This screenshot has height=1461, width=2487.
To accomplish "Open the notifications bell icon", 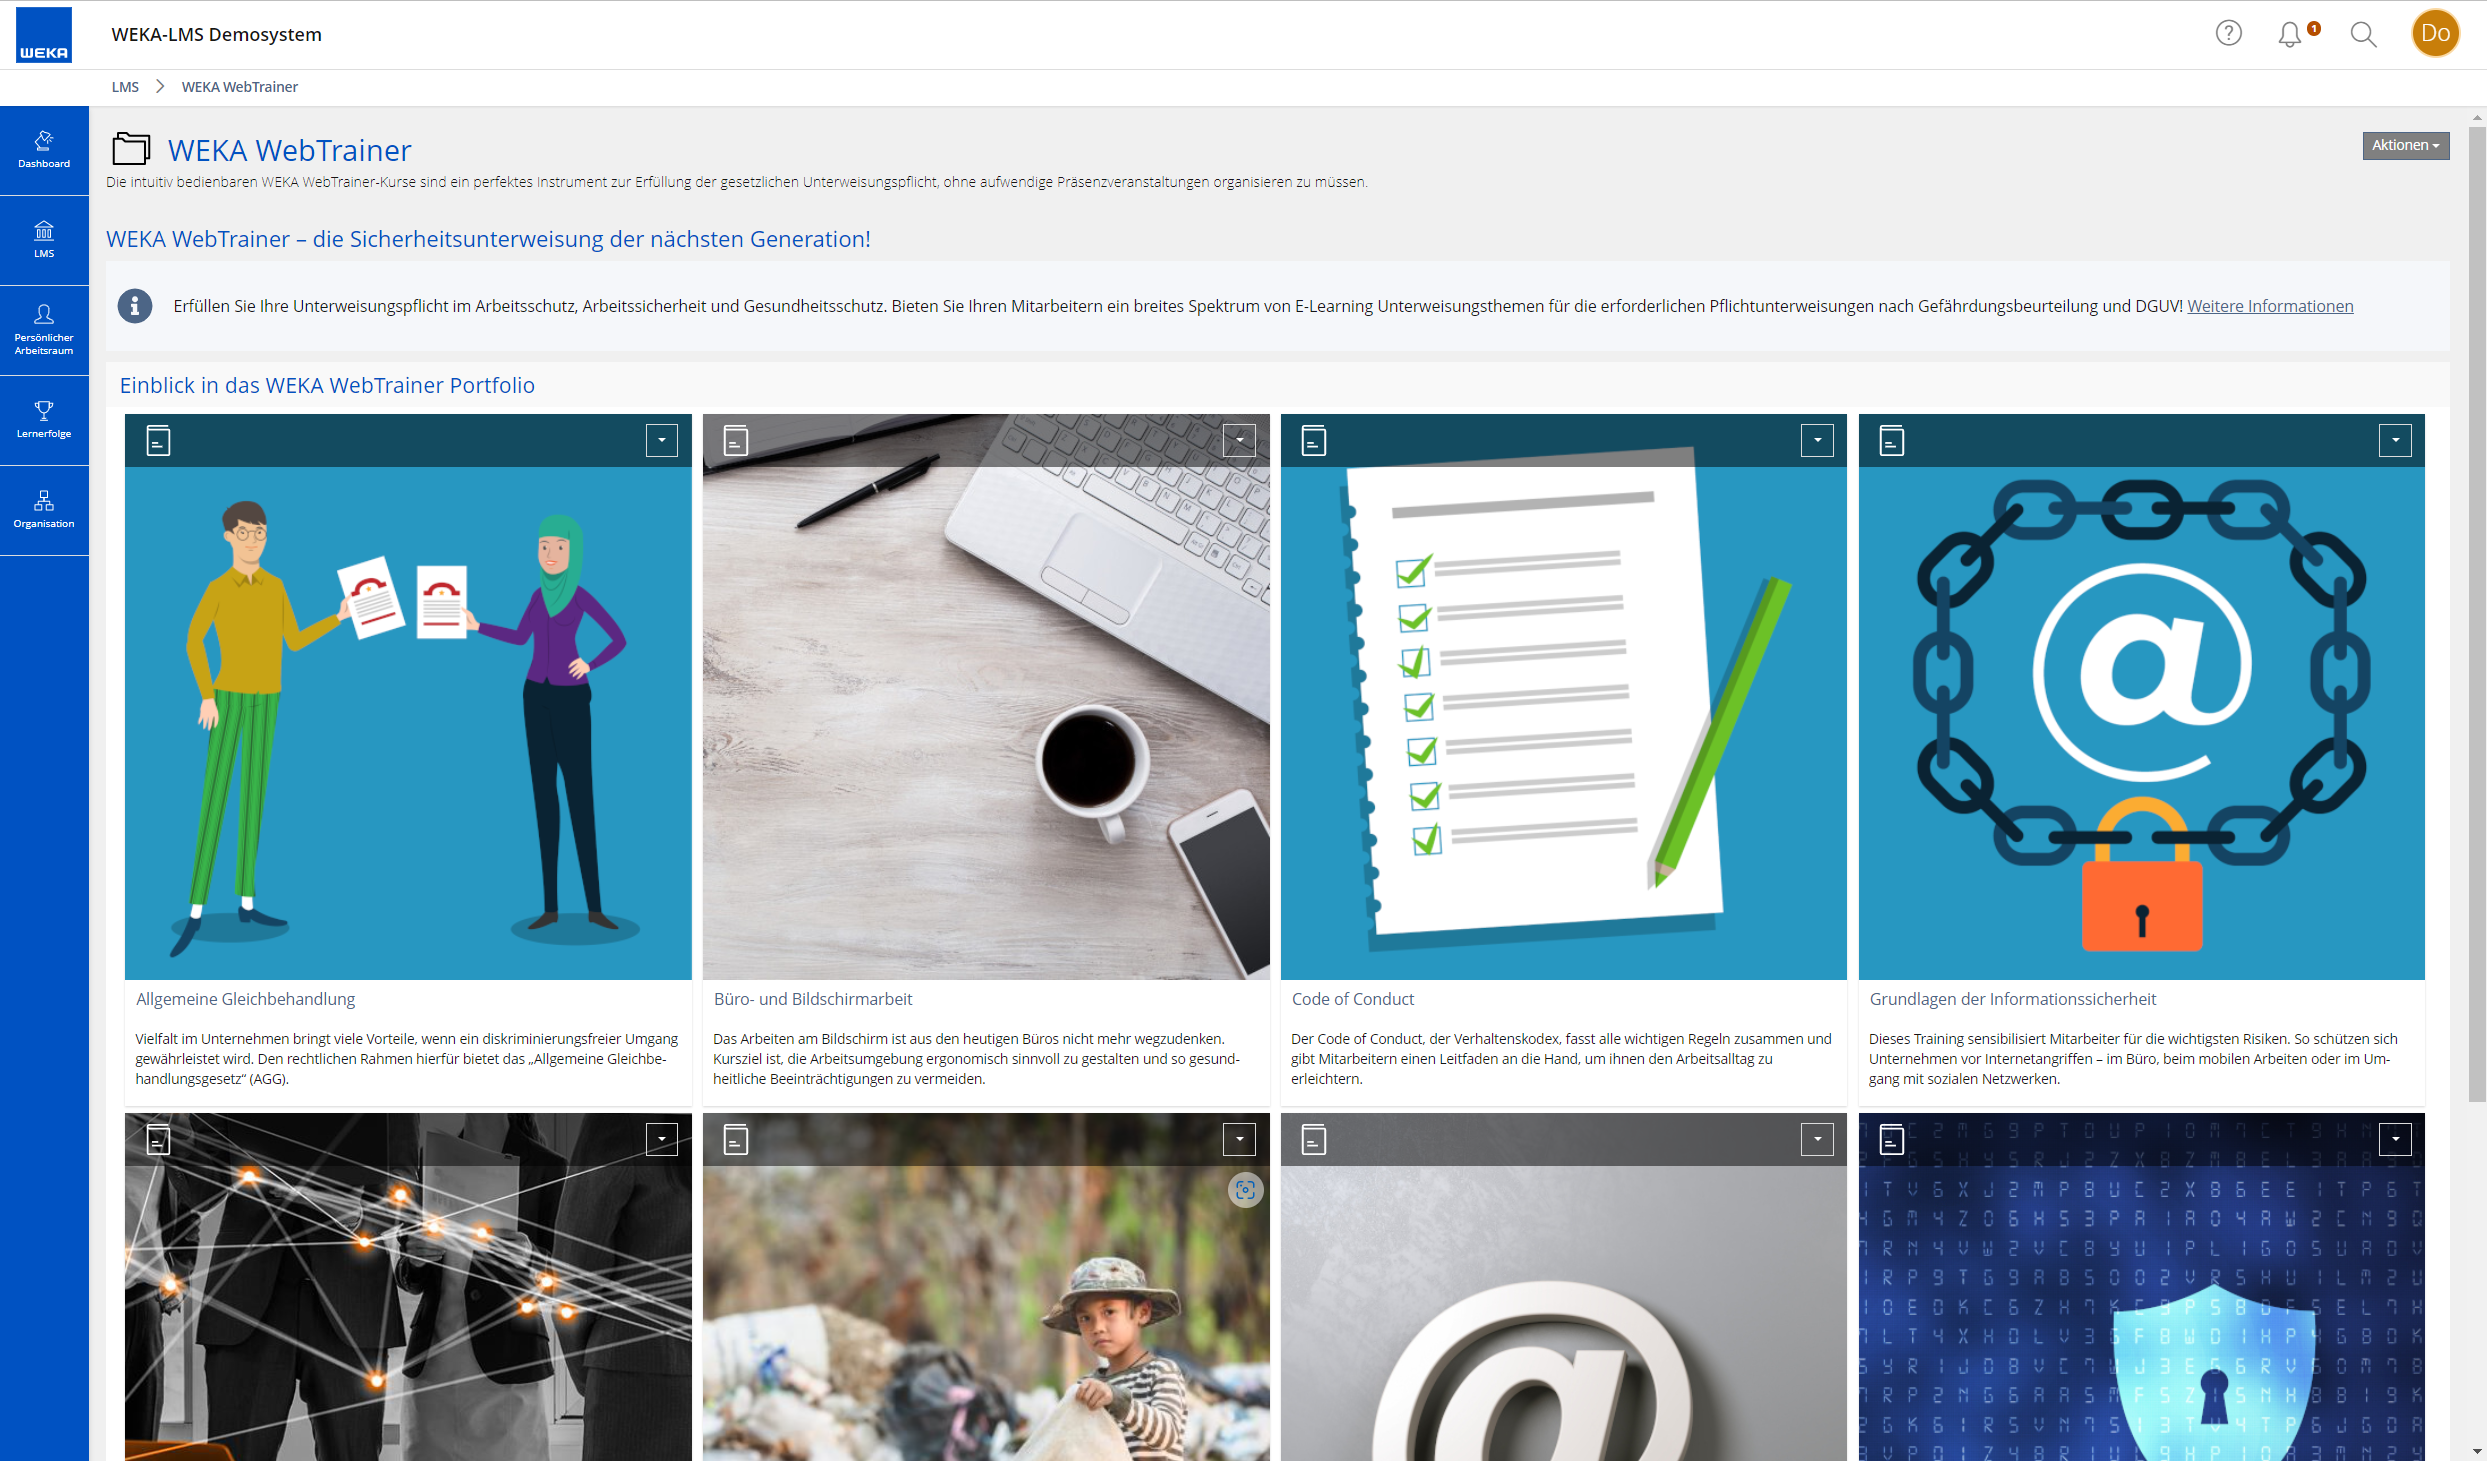I will 2290,35.
